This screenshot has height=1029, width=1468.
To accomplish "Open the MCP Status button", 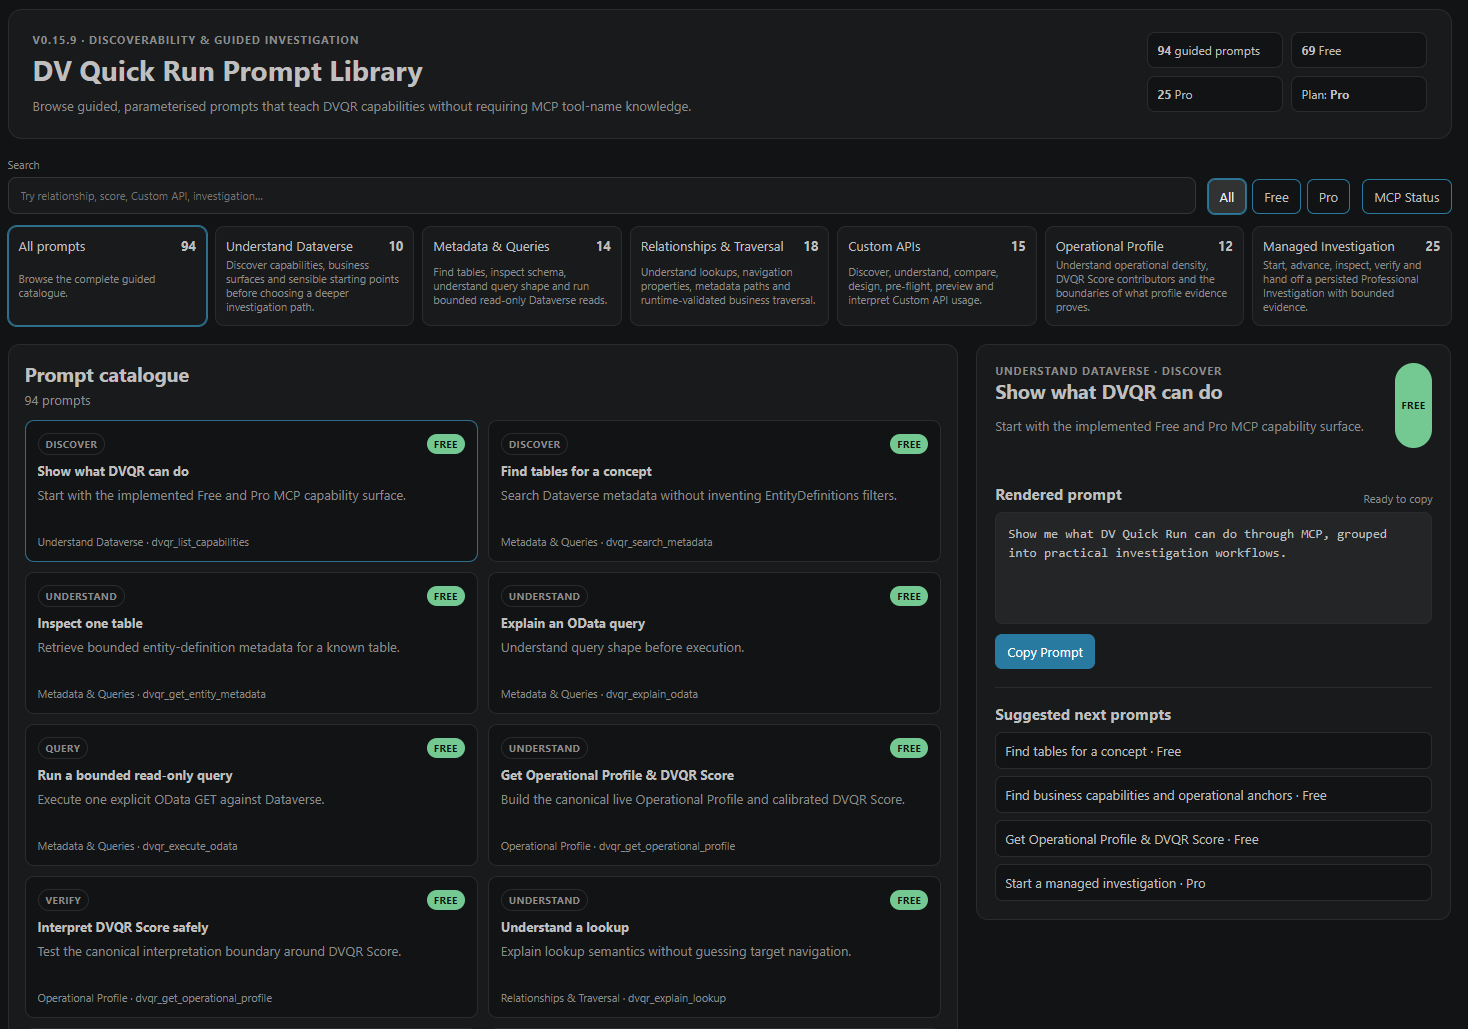I will 1406,197.
